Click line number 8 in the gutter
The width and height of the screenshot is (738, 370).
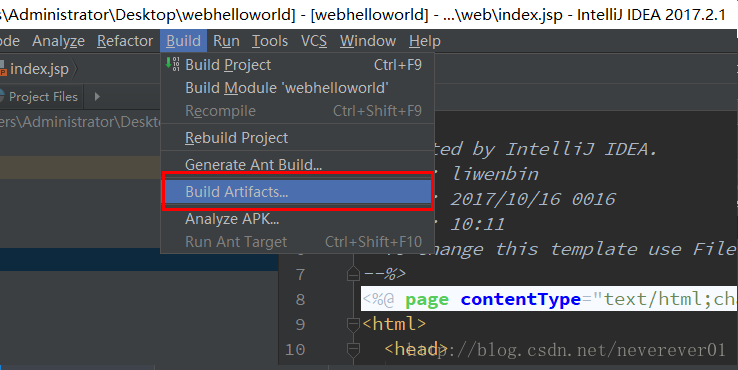(x=300, y=299)
